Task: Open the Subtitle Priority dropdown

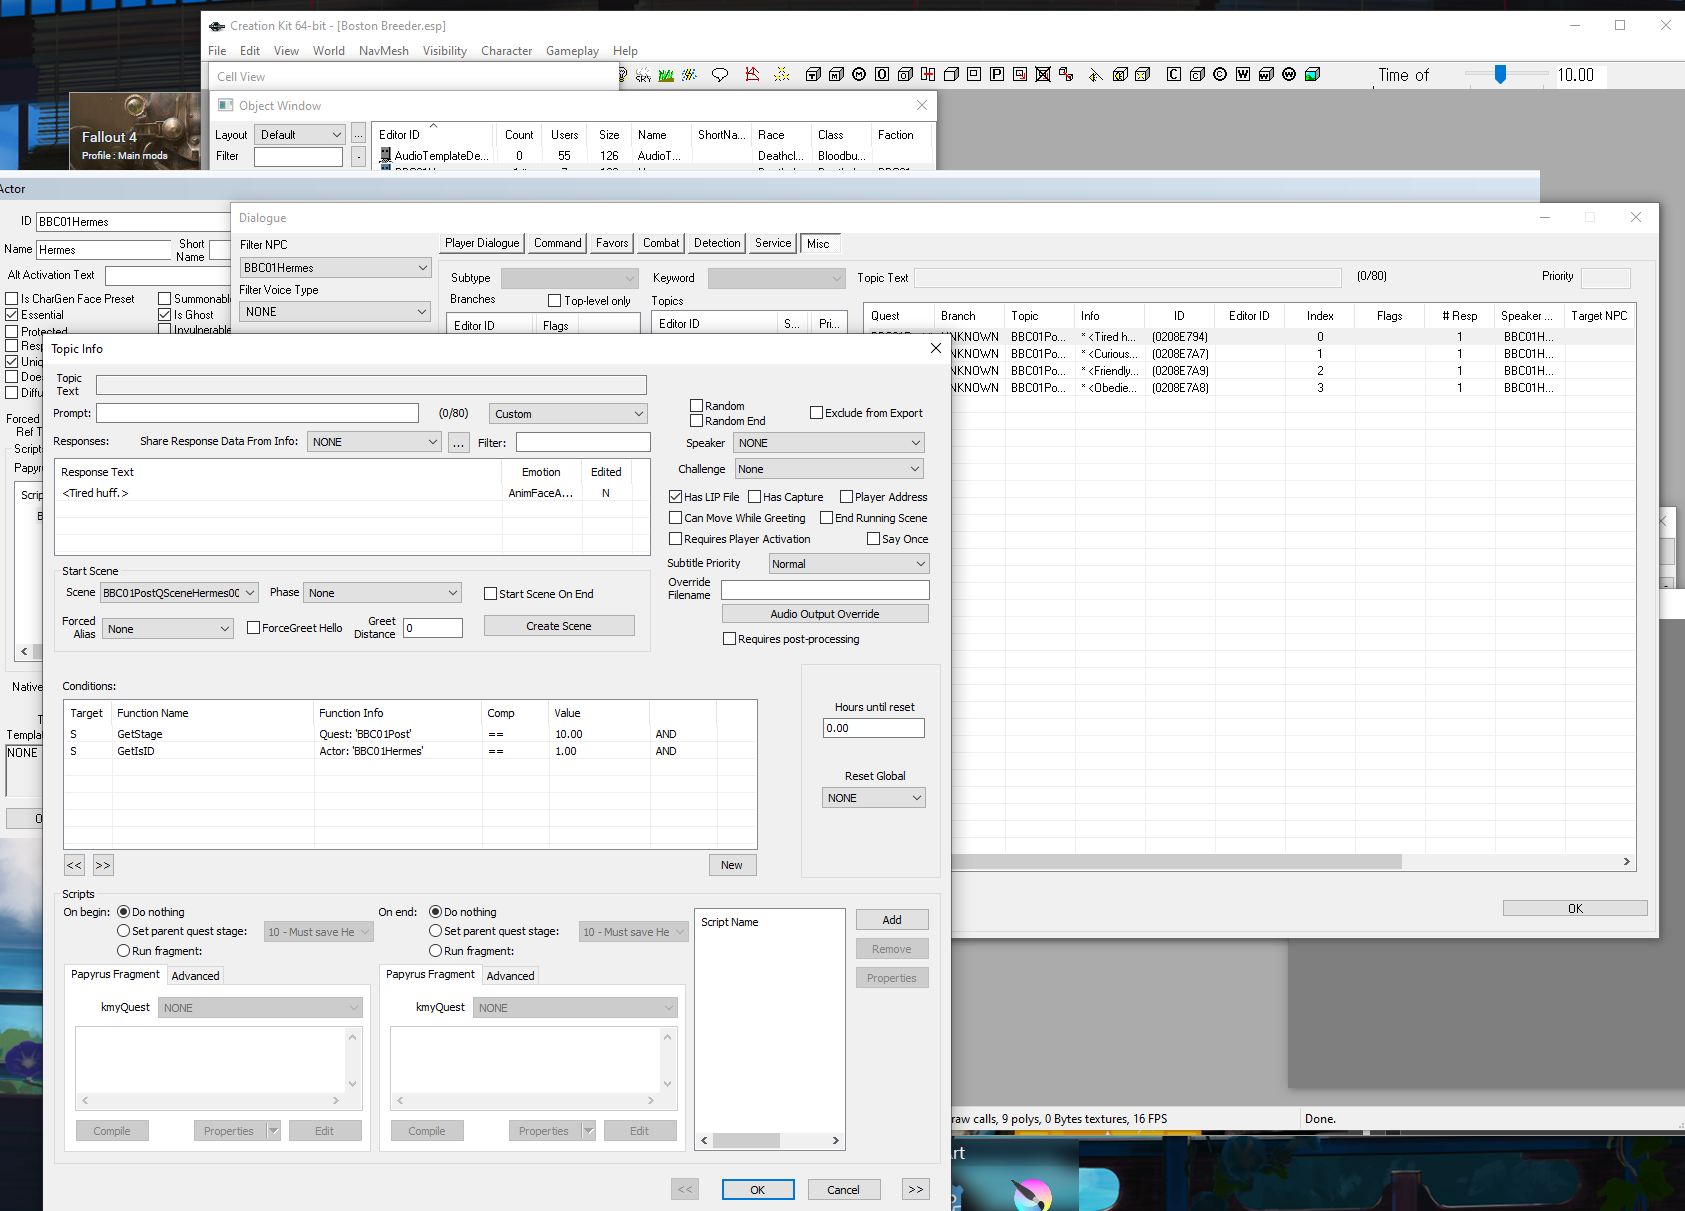Action: tap(849, 564)
